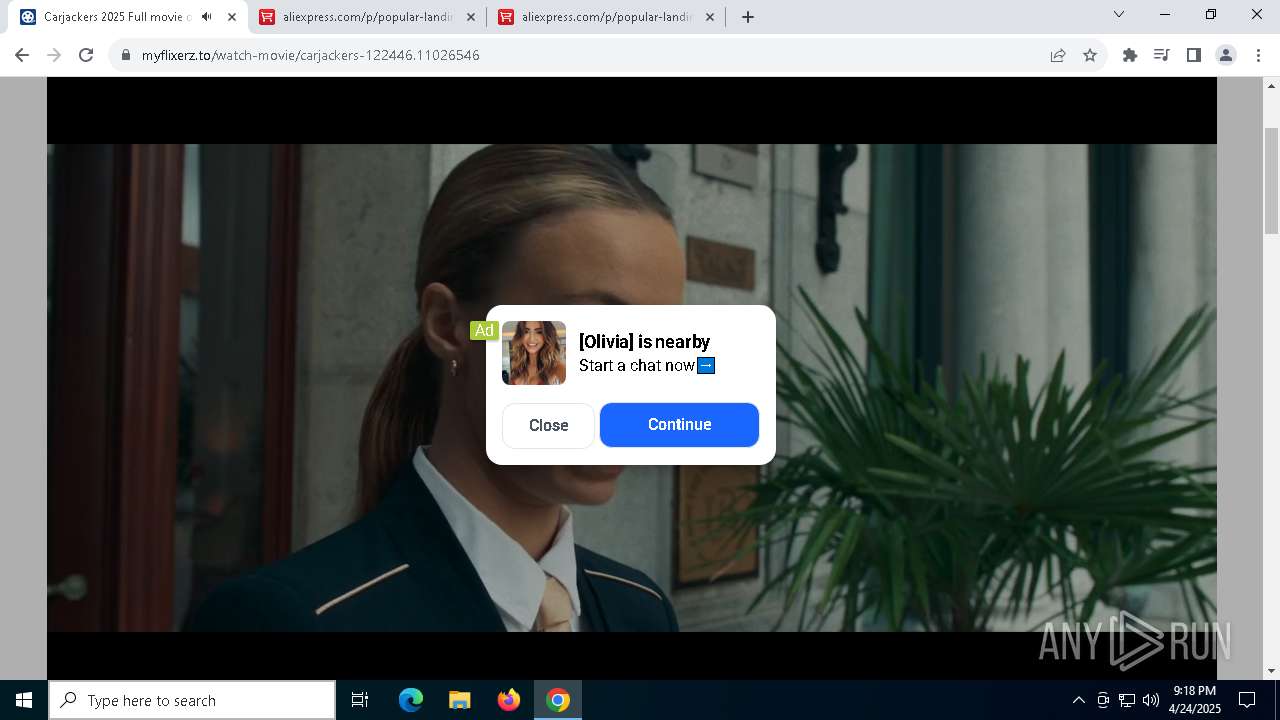
Task: Launch Firefox from the taskbar
Action: click(509, 700)
